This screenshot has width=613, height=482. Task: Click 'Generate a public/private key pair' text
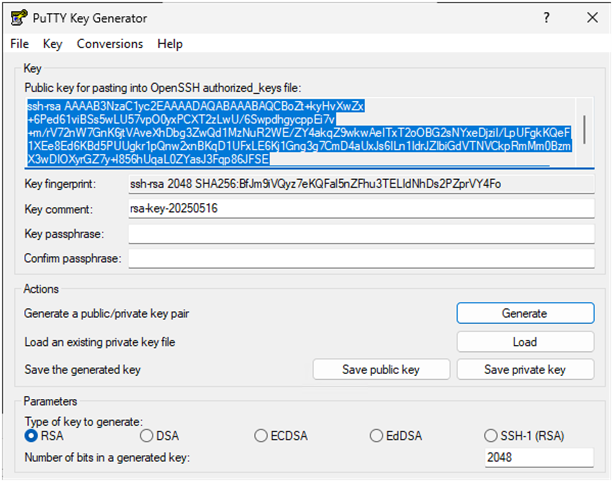106,314
